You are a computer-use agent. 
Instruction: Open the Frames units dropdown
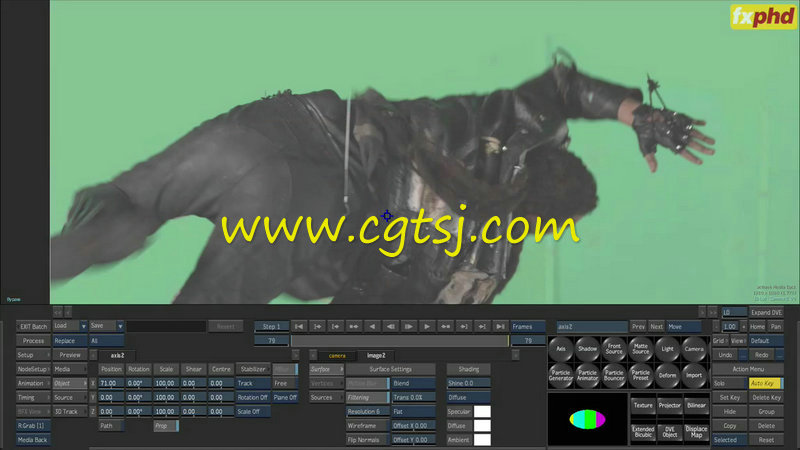528,327
